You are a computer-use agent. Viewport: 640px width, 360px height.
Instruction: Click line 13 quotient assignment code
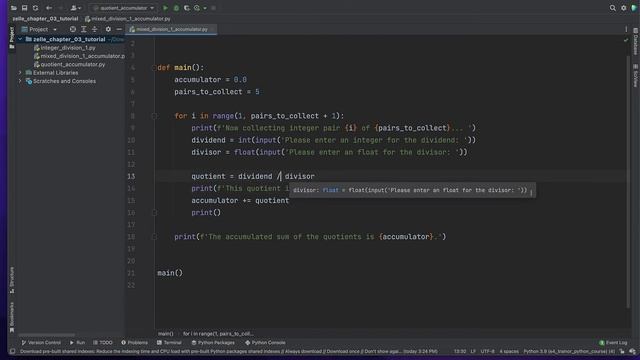point(253,176)
